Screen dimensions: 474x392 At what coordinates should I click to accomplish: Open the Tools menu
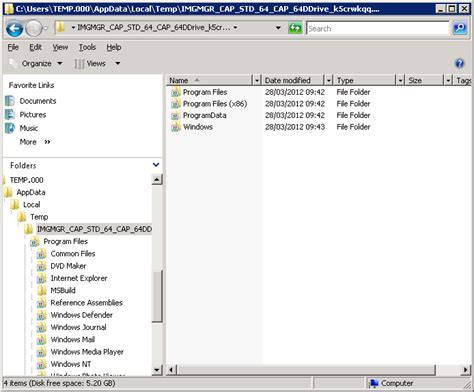click(x=87, y=47)
